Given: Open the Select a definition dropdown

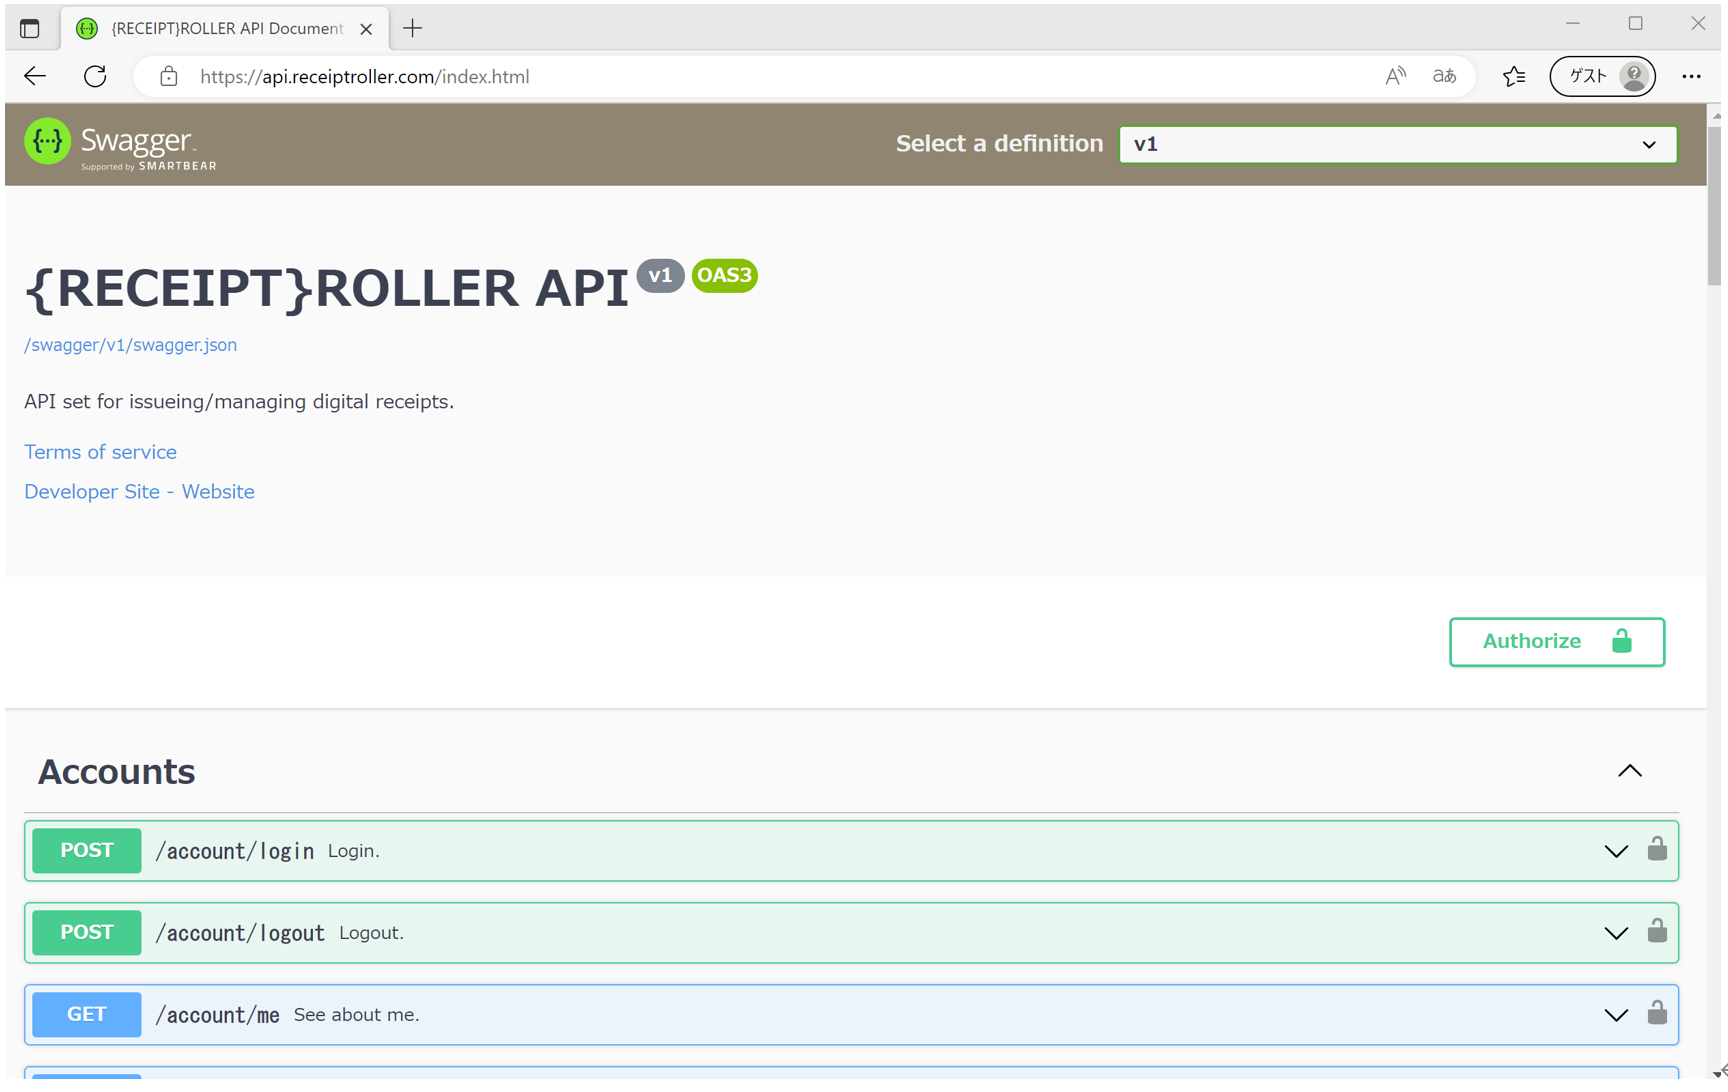Looking at the screenshot, I should click(1398, 144).
